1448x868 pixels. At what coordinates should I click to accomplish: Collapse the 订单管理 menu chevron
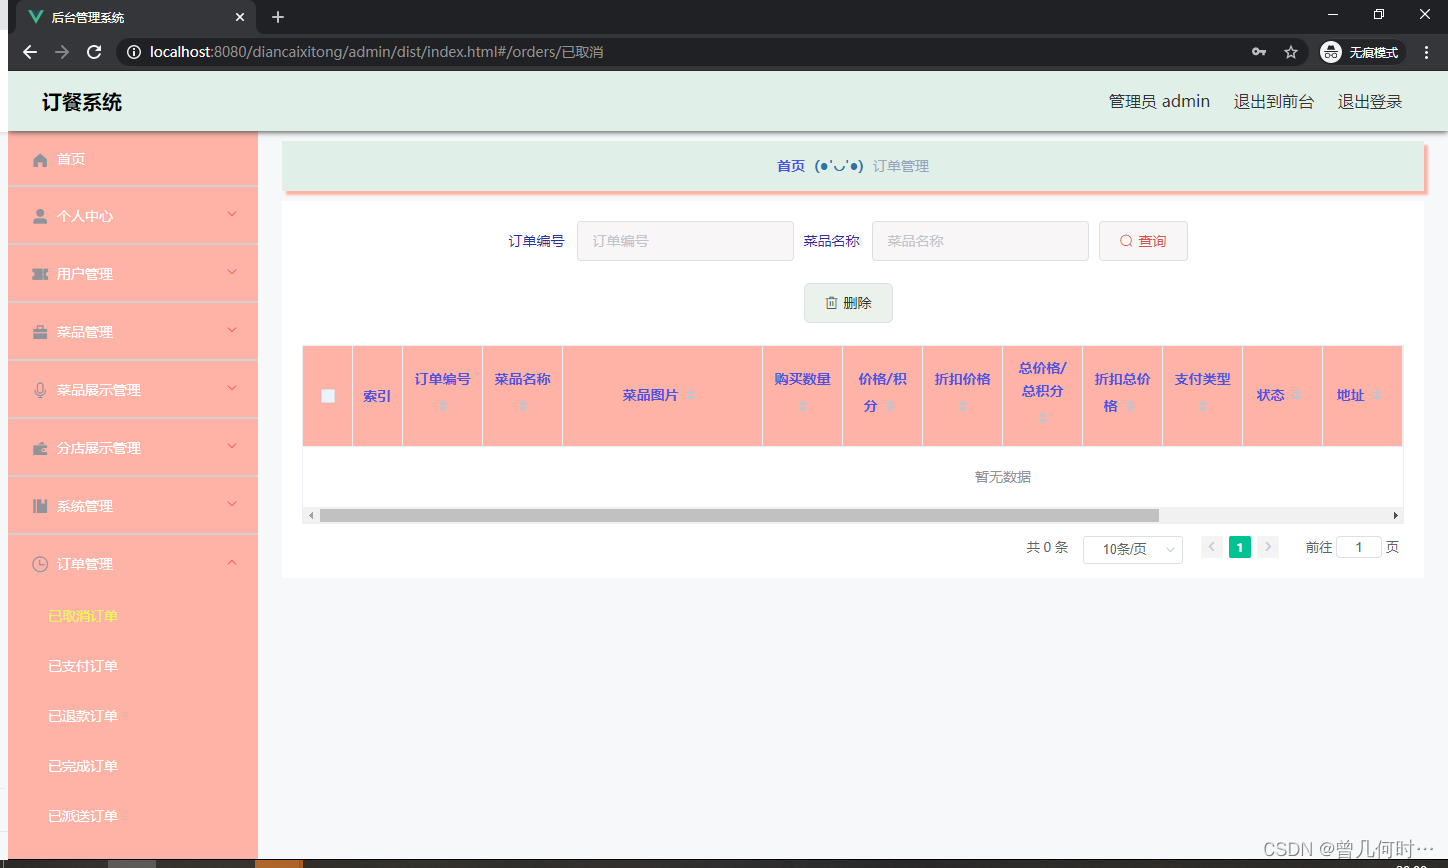click(x=232, y=562)
